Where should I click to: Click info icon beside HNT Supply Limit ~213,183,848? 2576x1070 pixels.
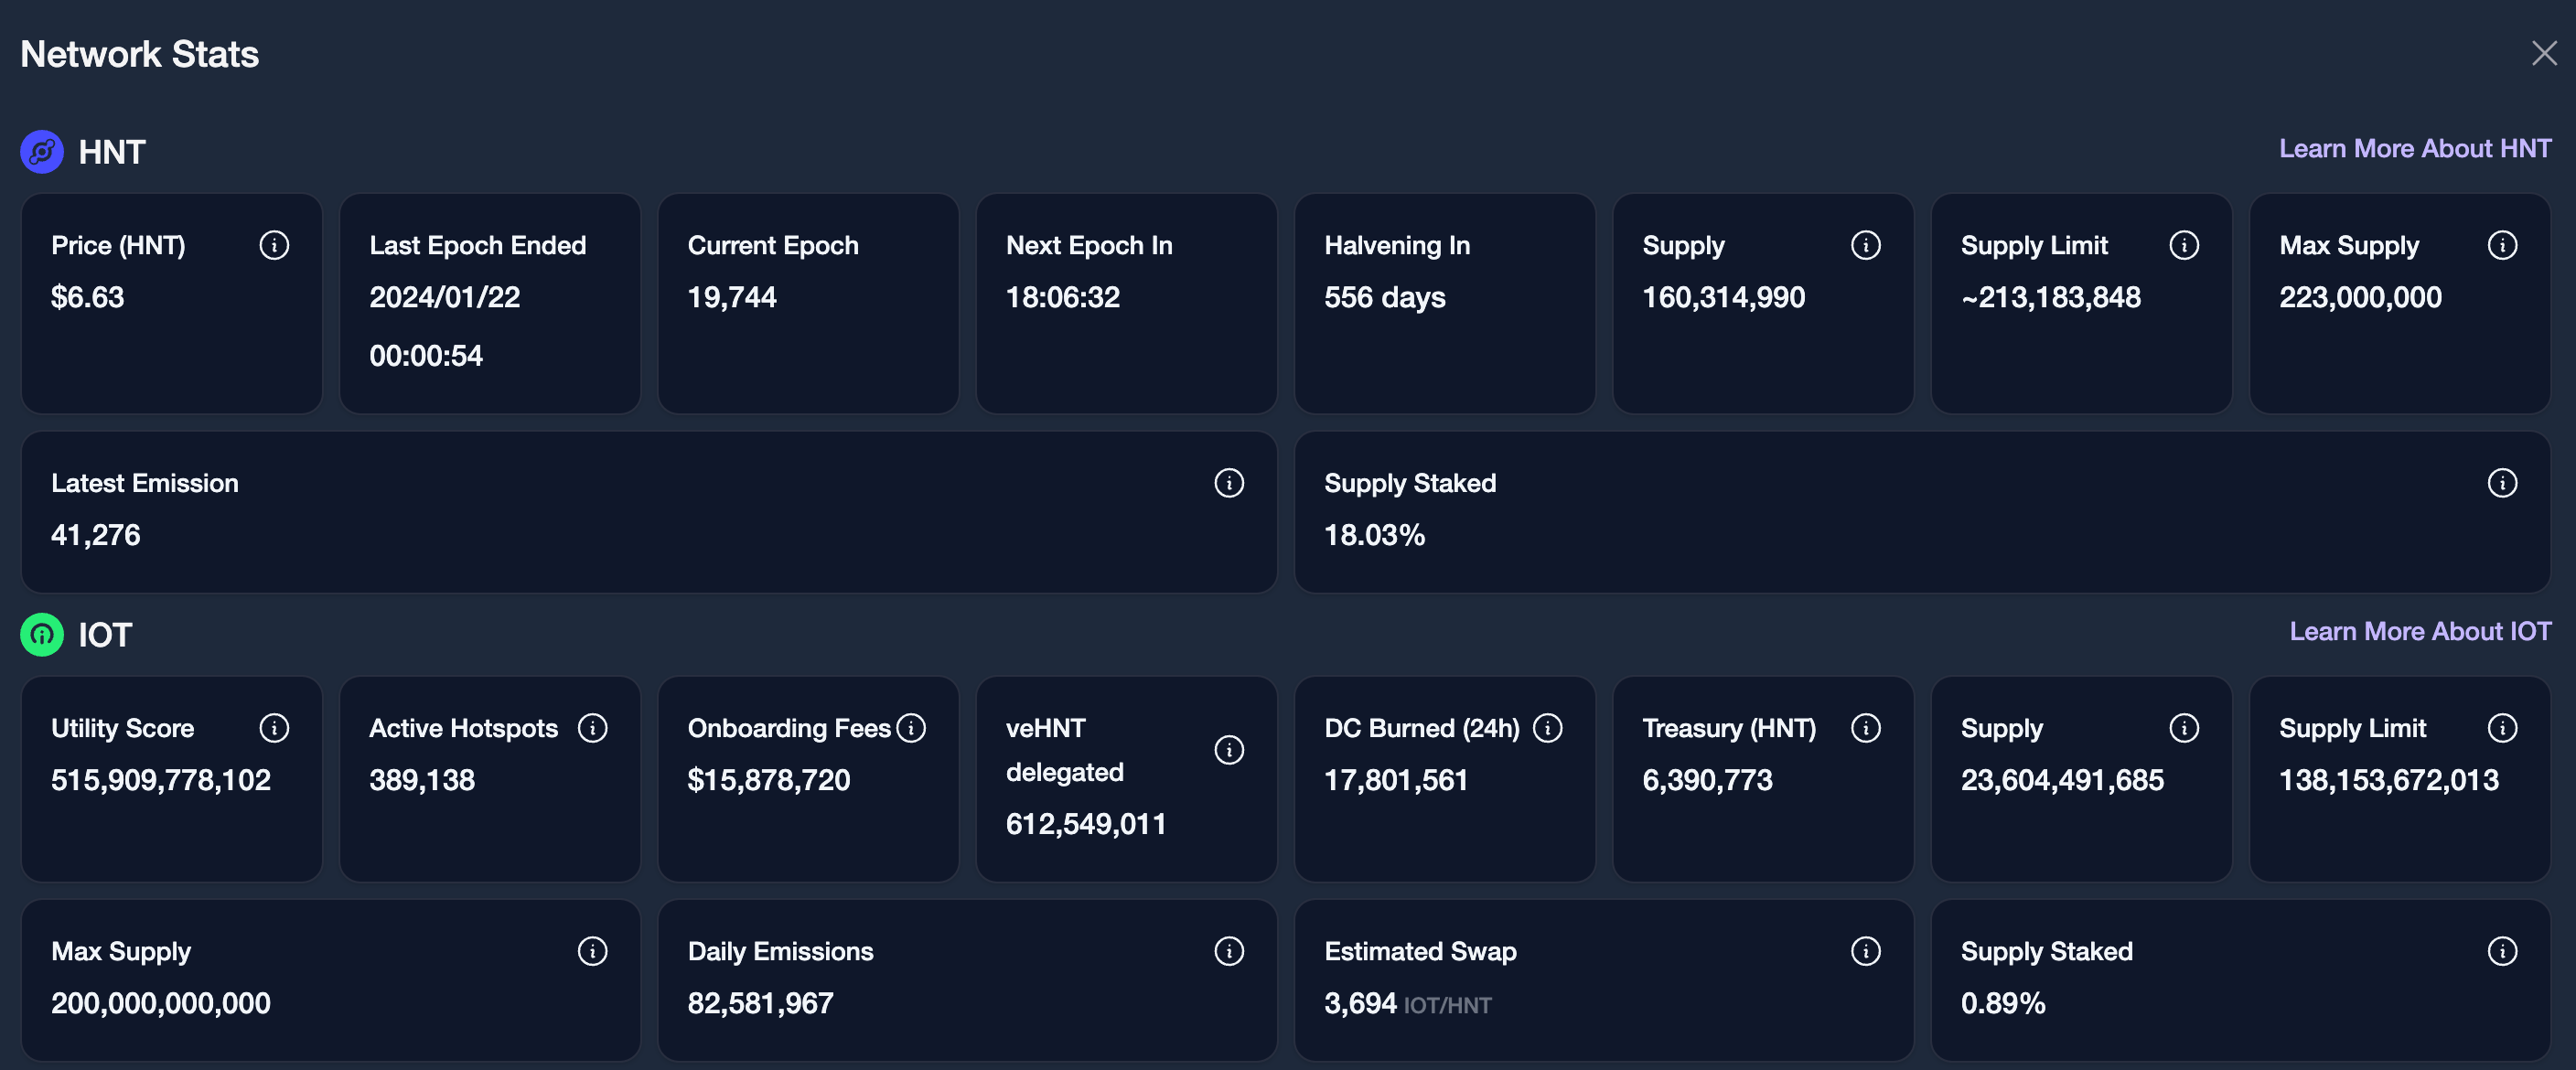click(2183, 245)
